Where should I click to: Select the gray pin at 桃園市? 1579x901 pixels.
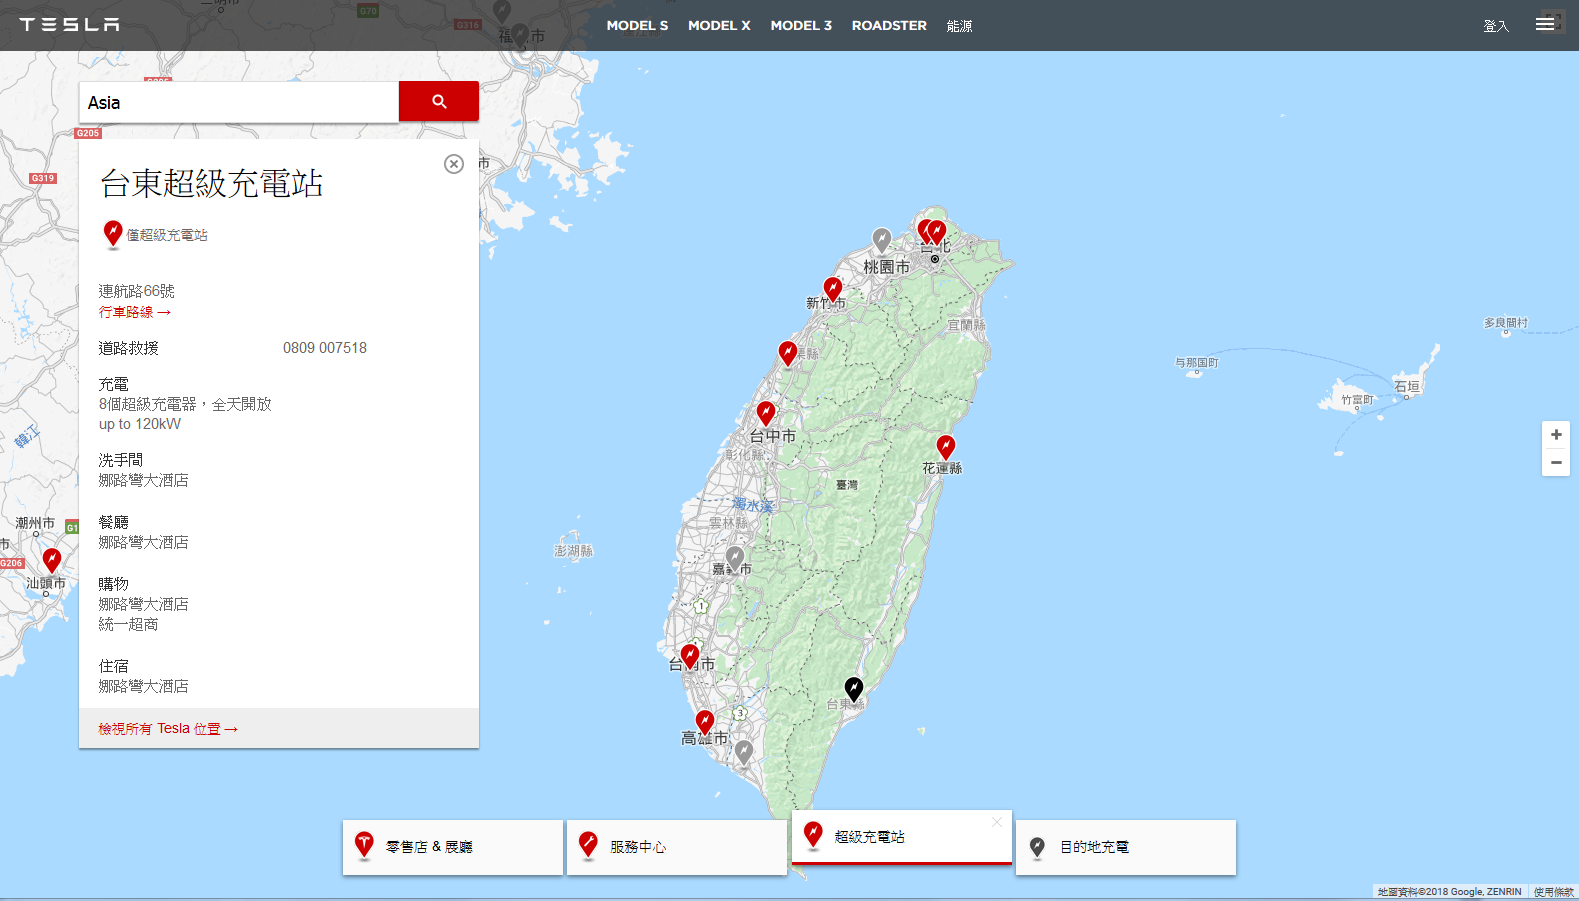coord(881,240)
